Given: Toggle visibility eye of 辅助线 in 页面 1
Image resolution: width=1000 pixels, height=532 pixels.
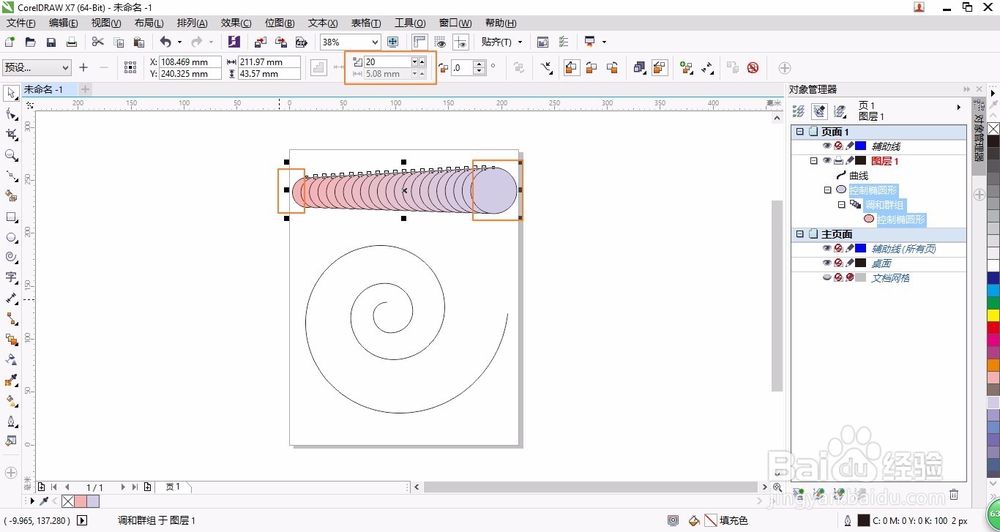Looking at the screenshot, I should click(x=827, y=146).
